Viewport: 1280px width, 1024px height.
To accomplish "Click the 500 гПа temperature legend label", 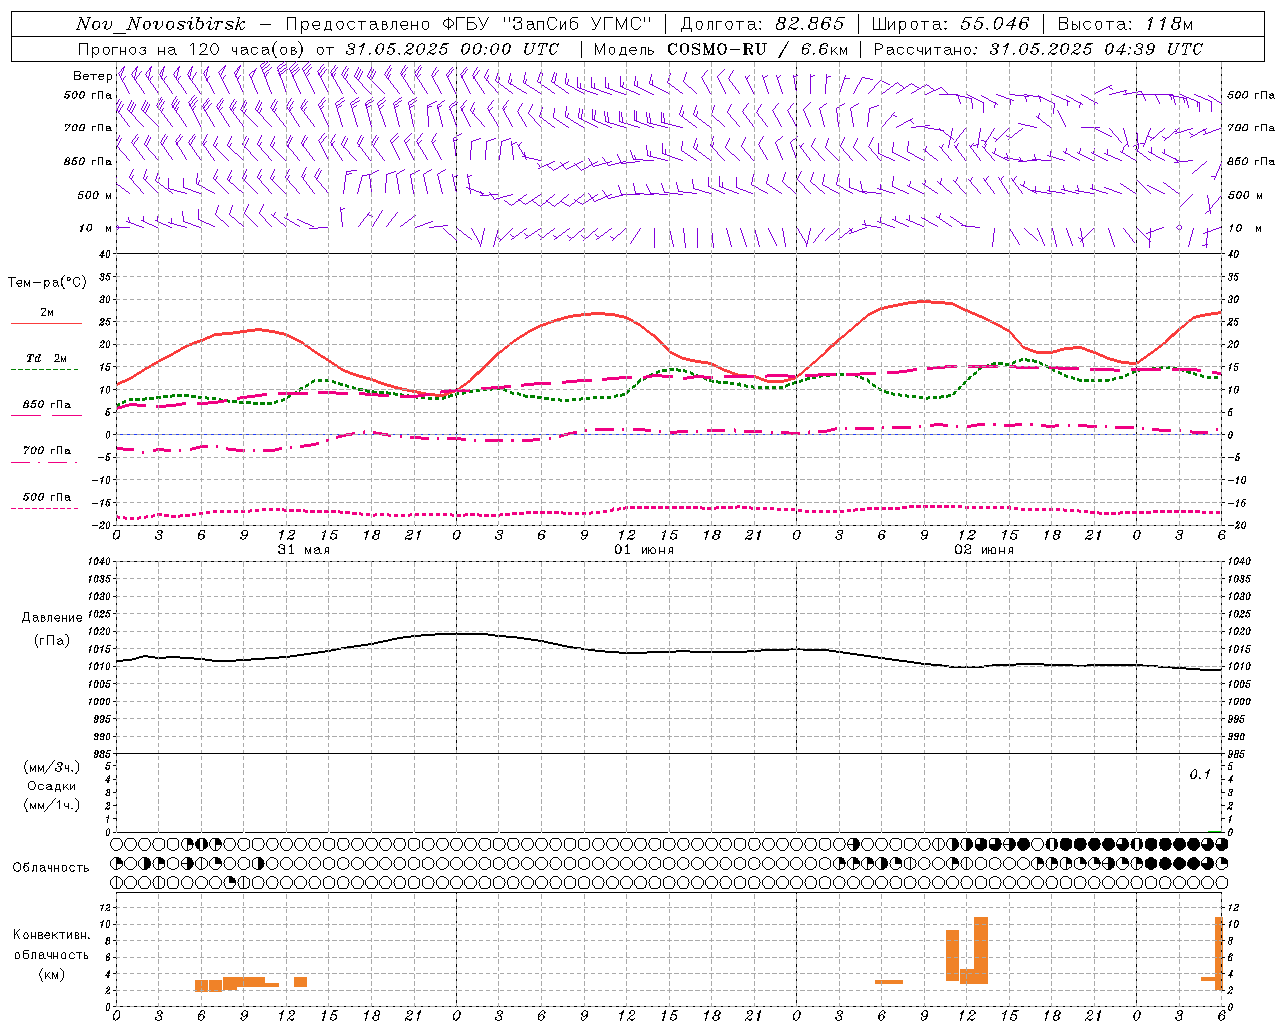I will (47, 497).
